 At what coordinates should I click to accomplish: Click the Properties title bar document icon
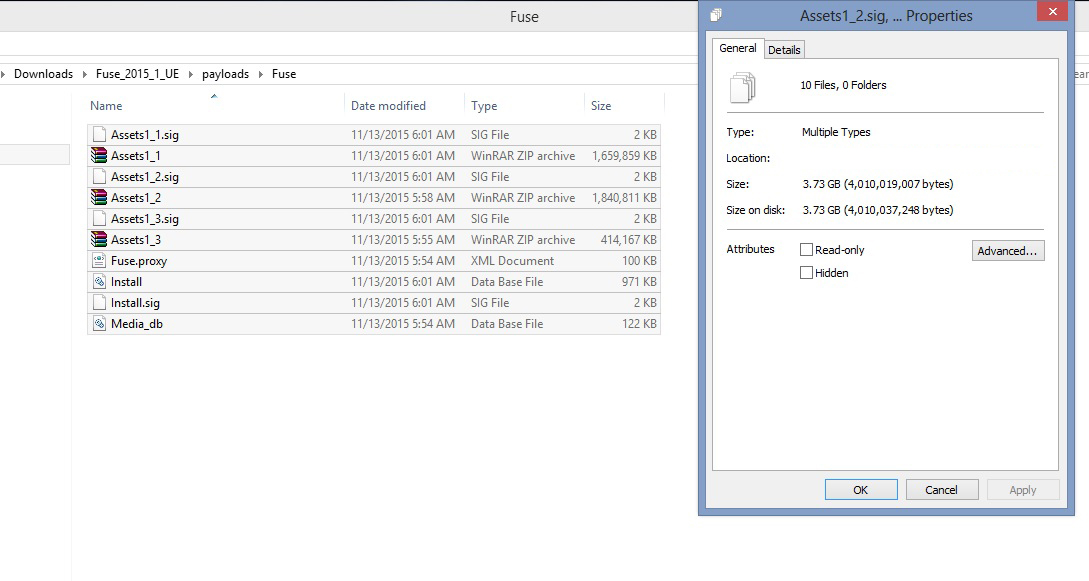(716, 15)
